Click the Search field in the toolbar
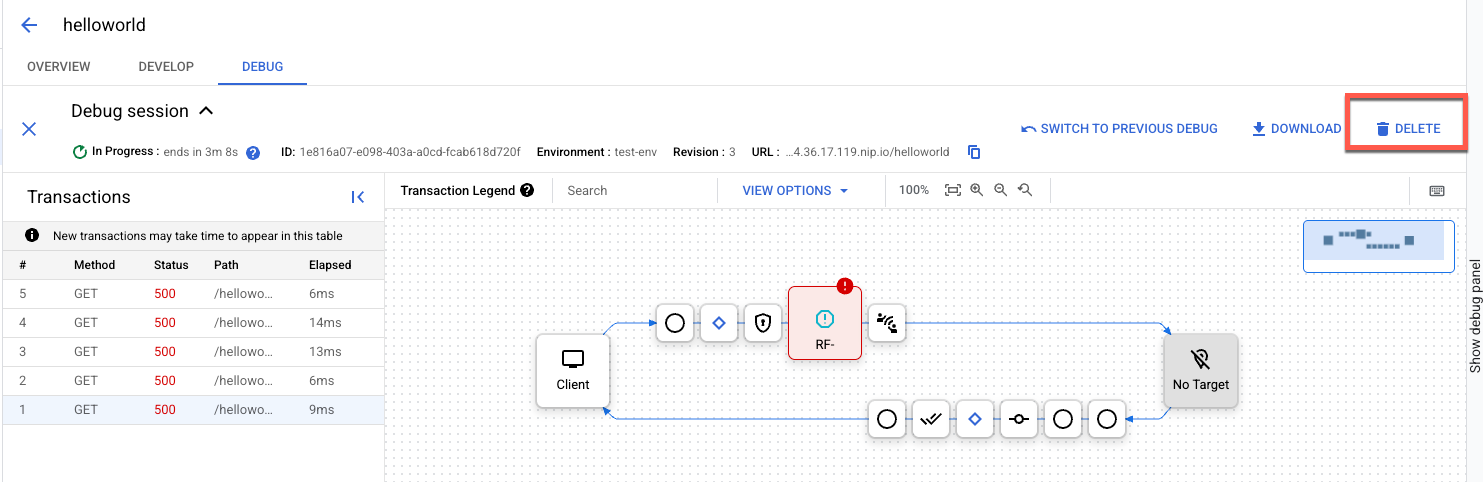The width and height of the screenshot is (1483, 482). (635, 191)
